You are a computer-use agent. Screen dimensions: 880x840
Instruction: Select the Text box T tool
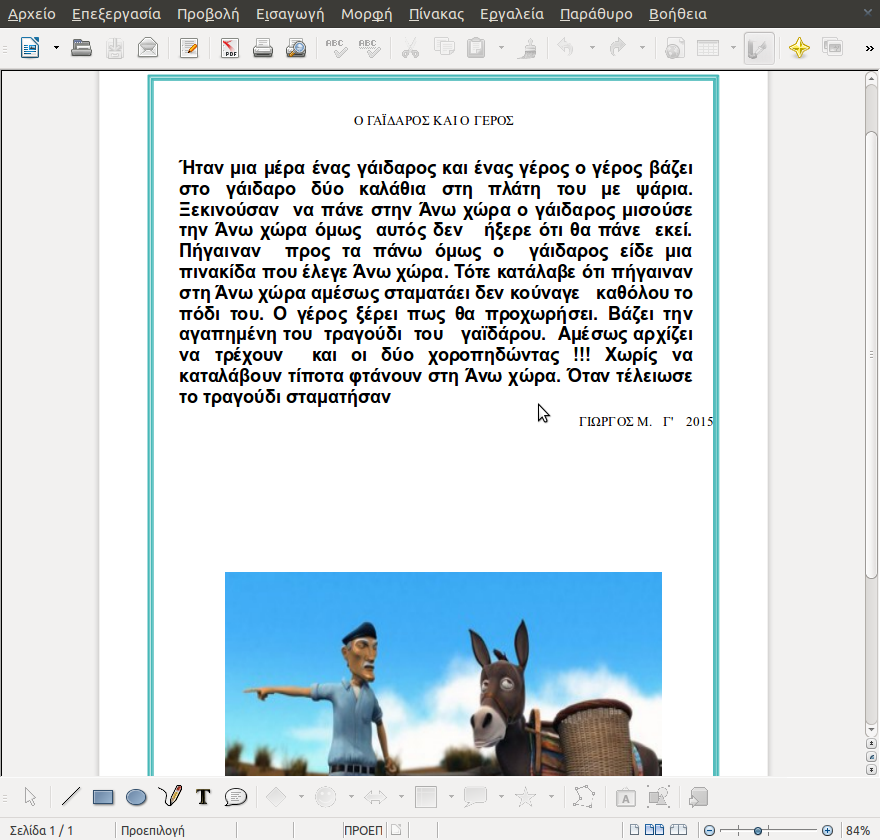click(203, 797)
